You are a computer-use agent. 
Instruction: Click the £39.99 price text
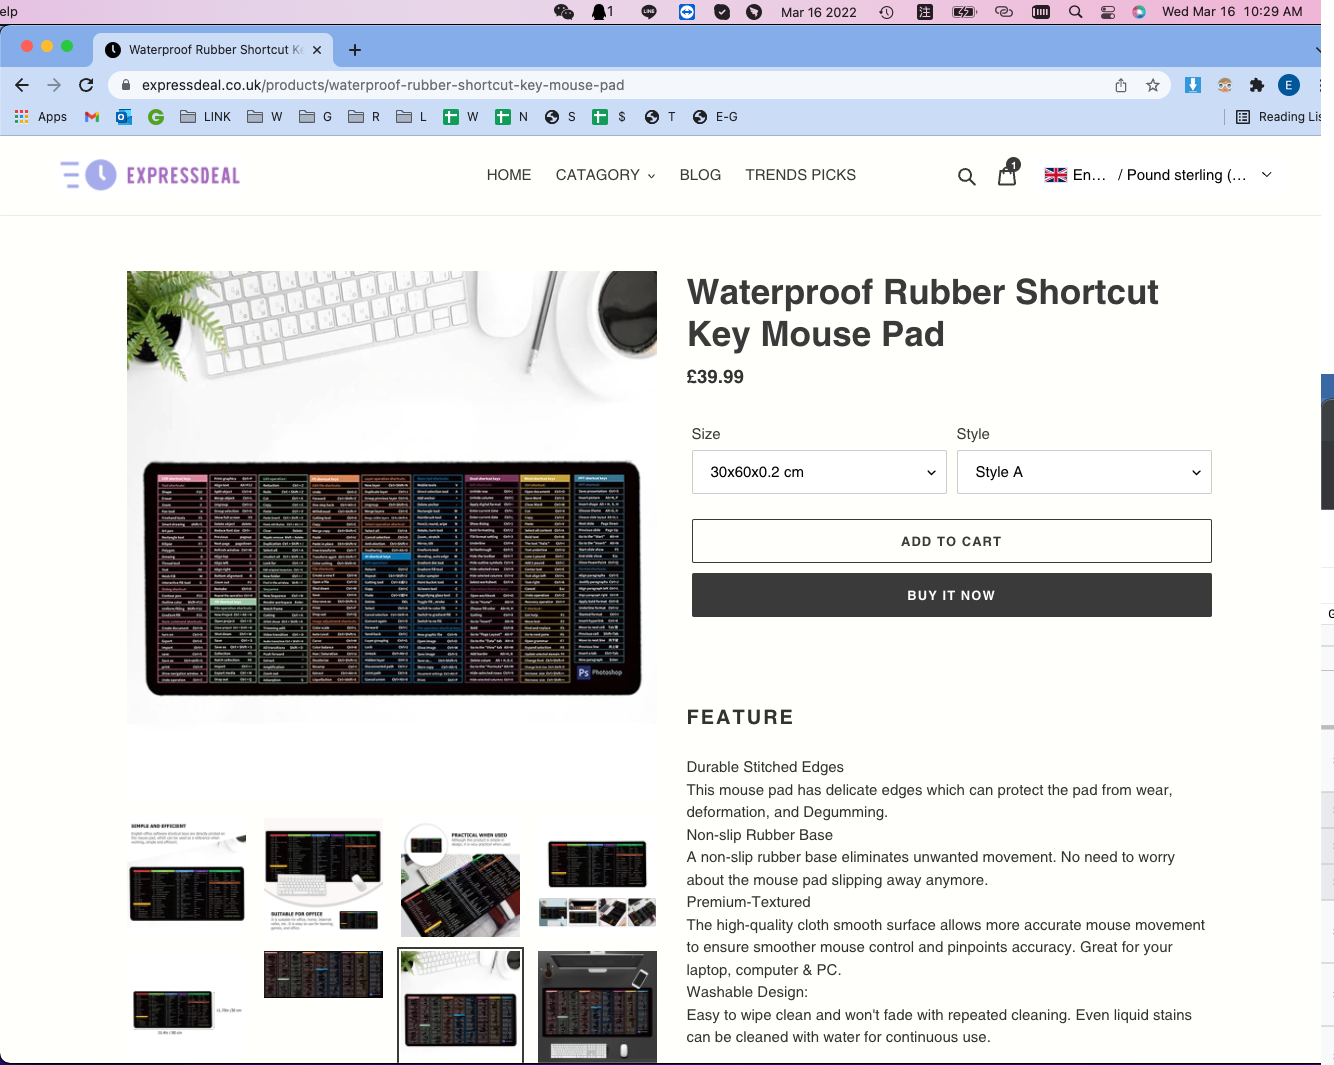click(x=715, y=377)
